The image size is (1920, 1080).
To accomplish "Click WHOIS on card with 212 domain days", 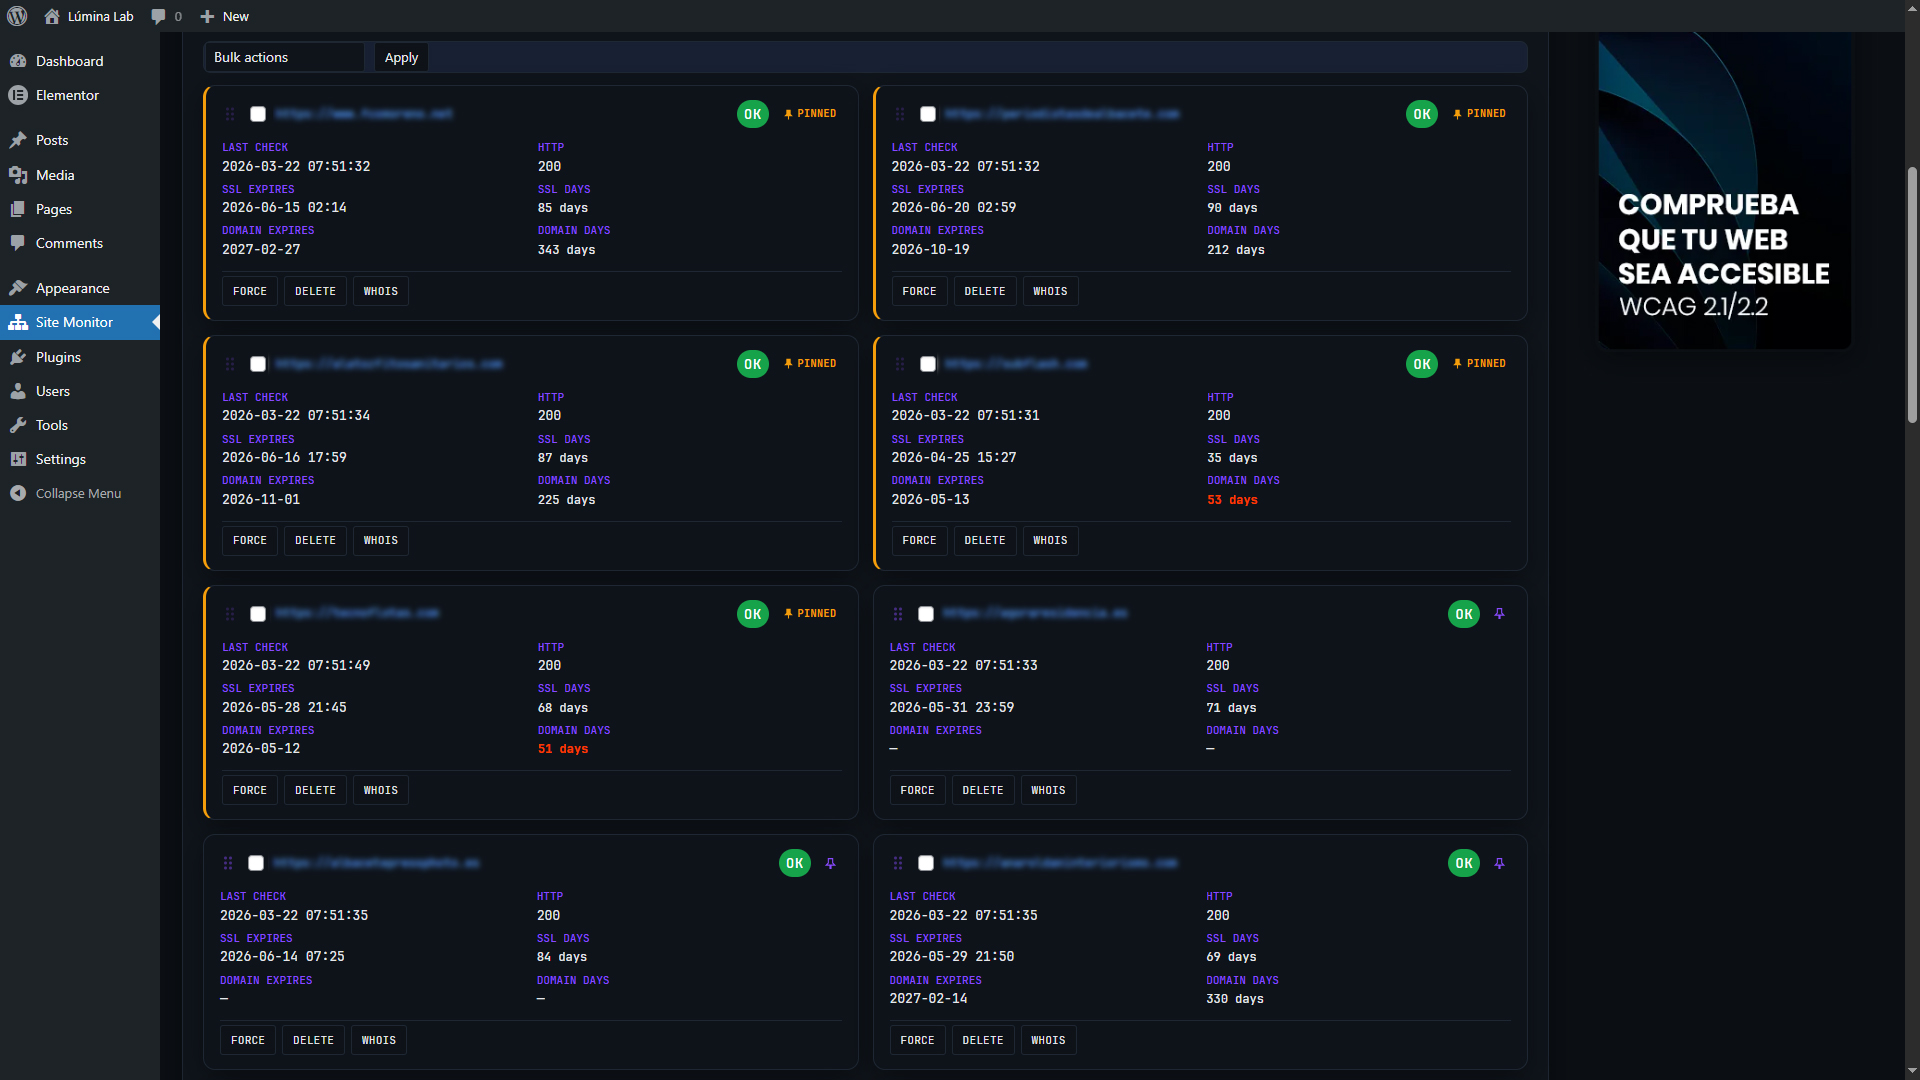I will tap(1050, 291).
